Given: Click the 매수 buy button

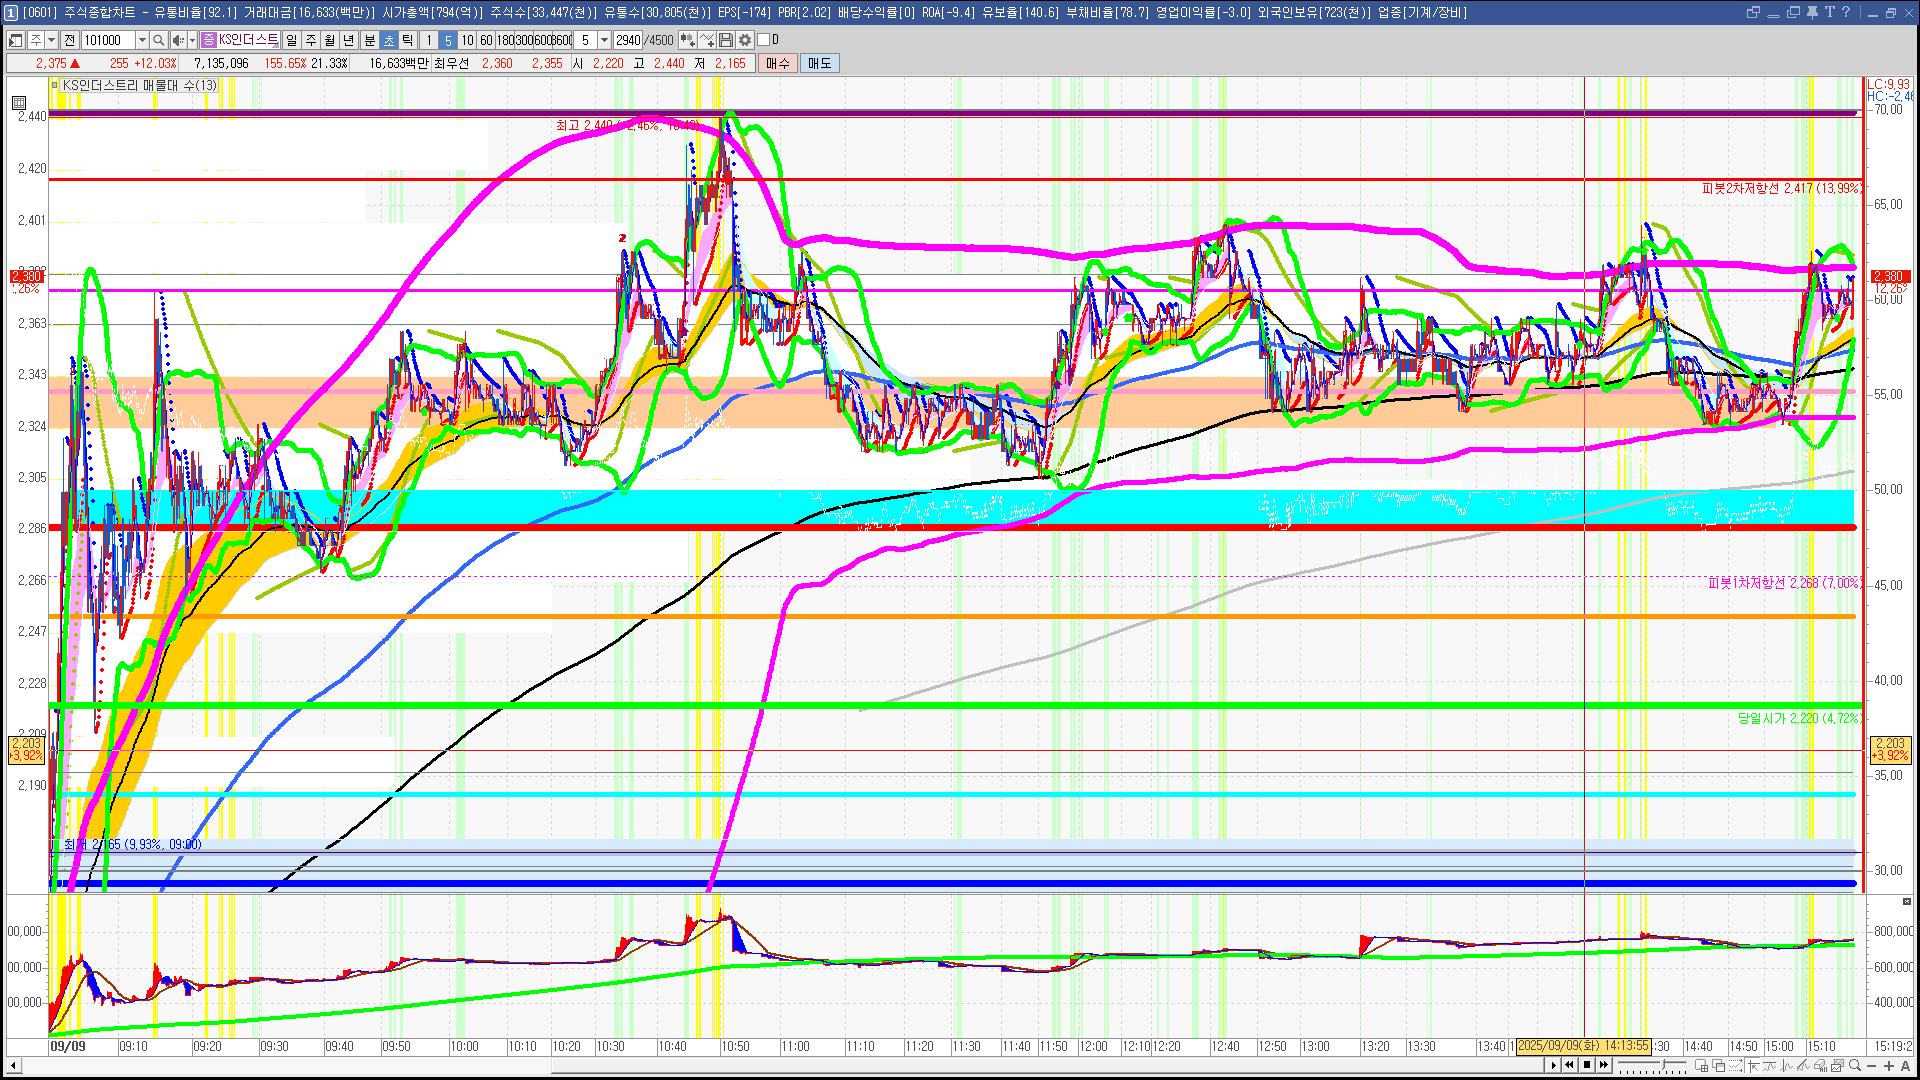Looking at the screenshot, I should tap(778, 63).
